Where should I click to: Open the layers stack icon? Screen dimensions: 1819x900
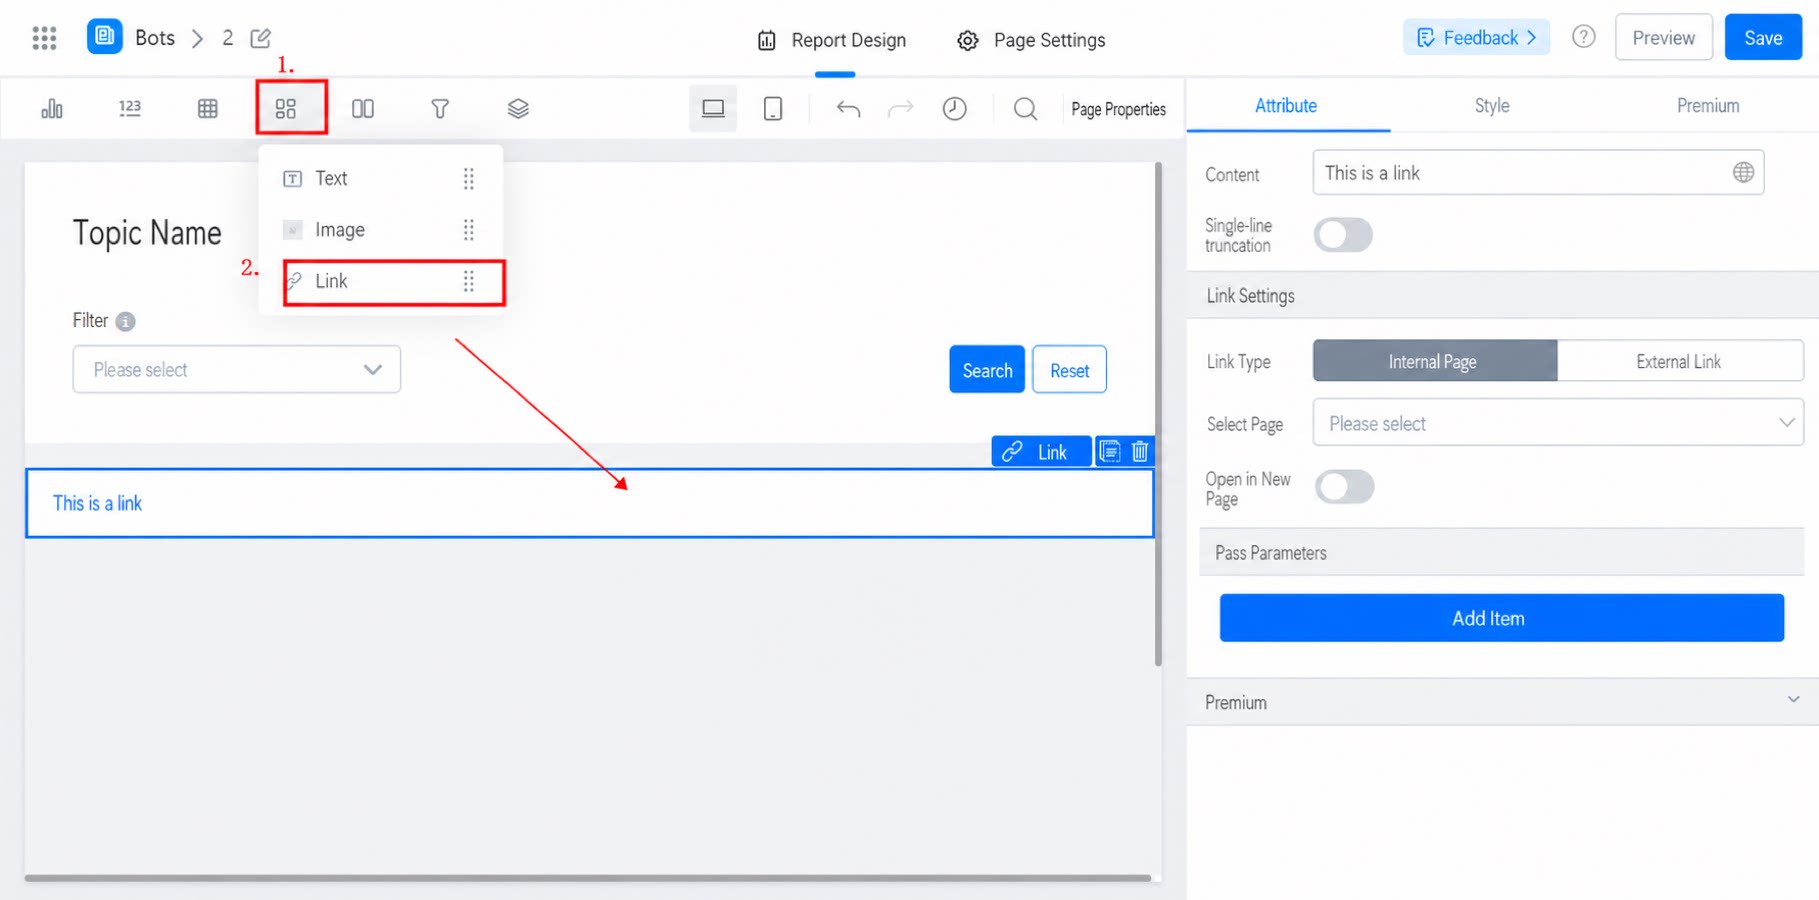tap(518, 108)
